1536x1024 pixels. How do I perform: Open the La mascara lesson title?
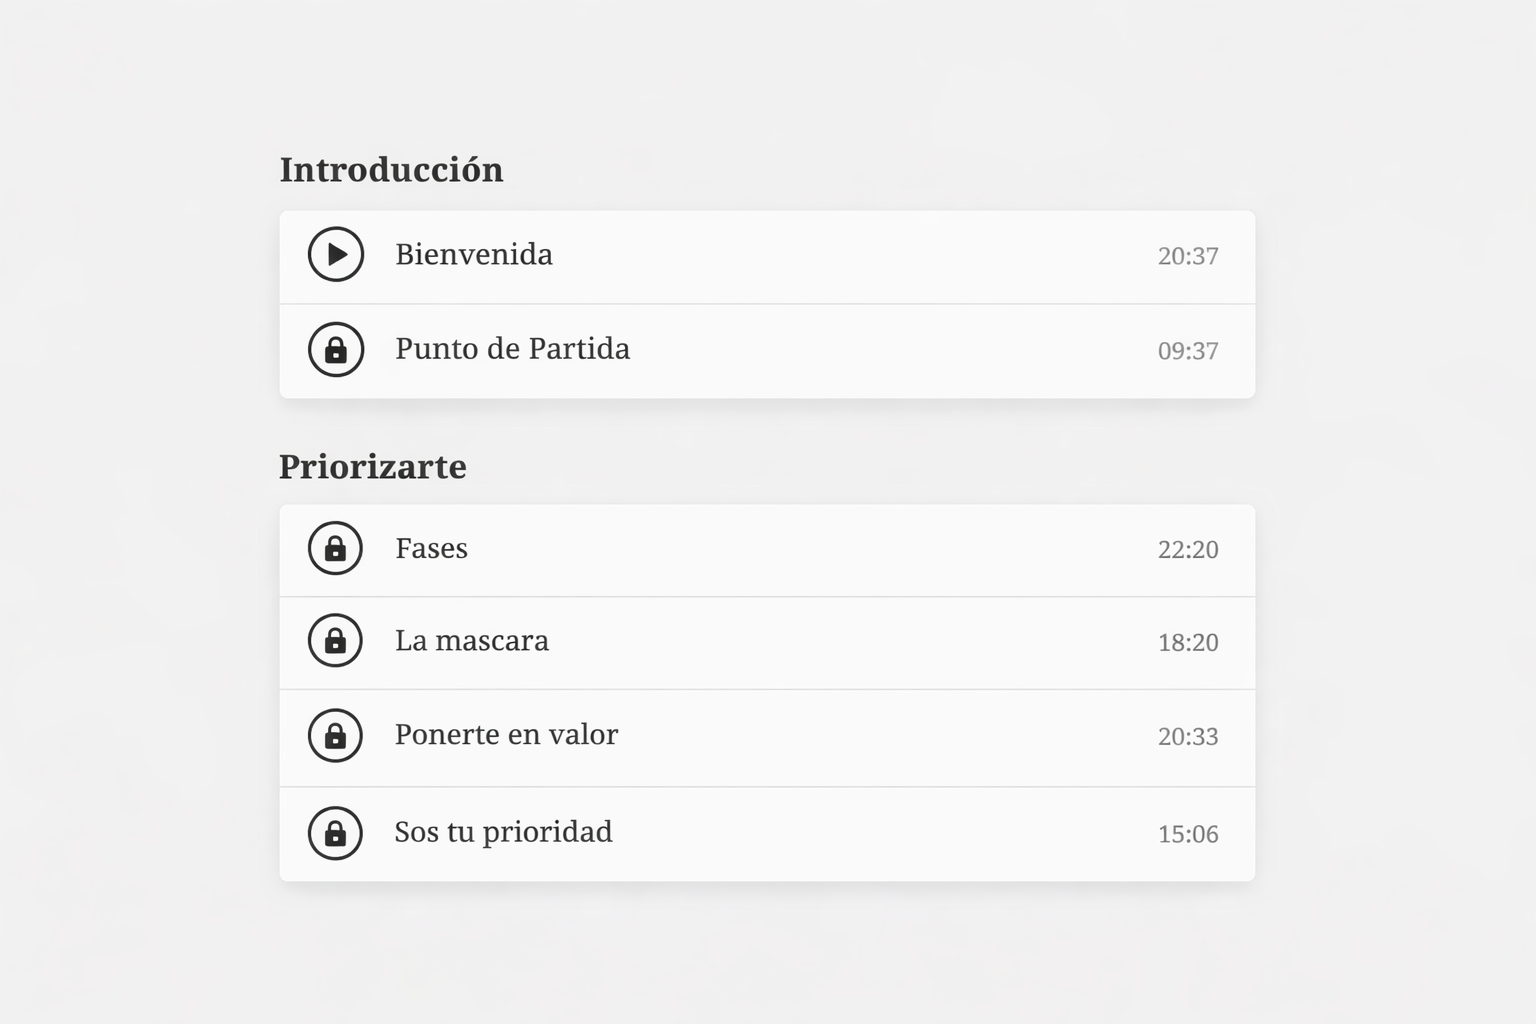click(472, 641)
